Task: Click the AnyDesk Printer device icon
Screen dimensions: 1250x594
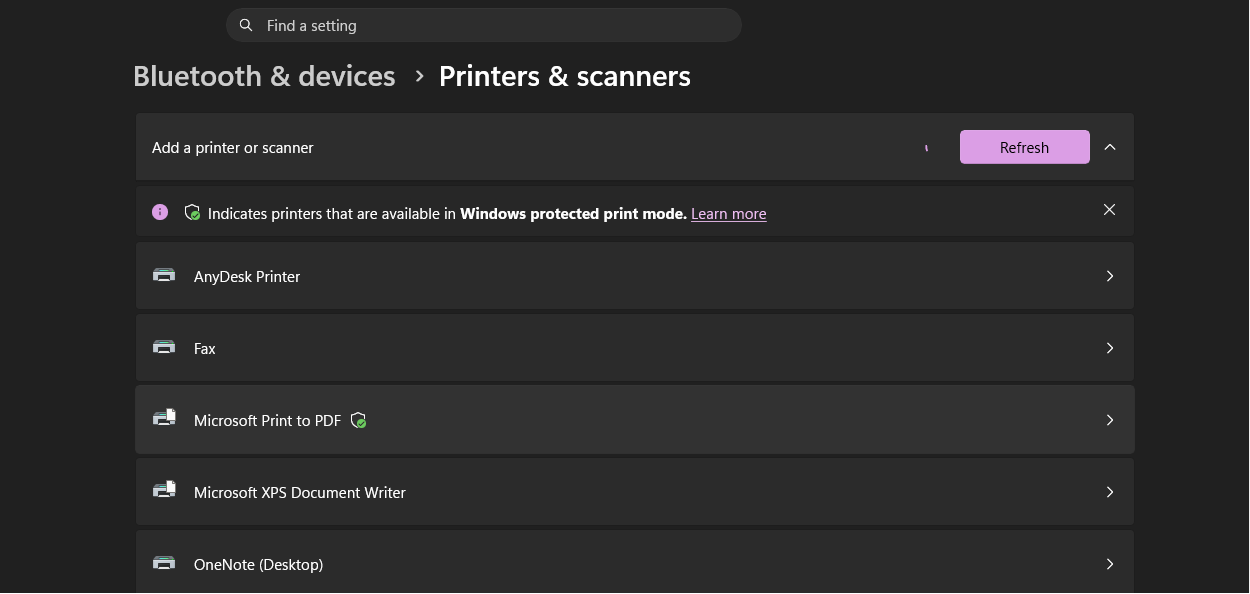Action: coord(164,275)
